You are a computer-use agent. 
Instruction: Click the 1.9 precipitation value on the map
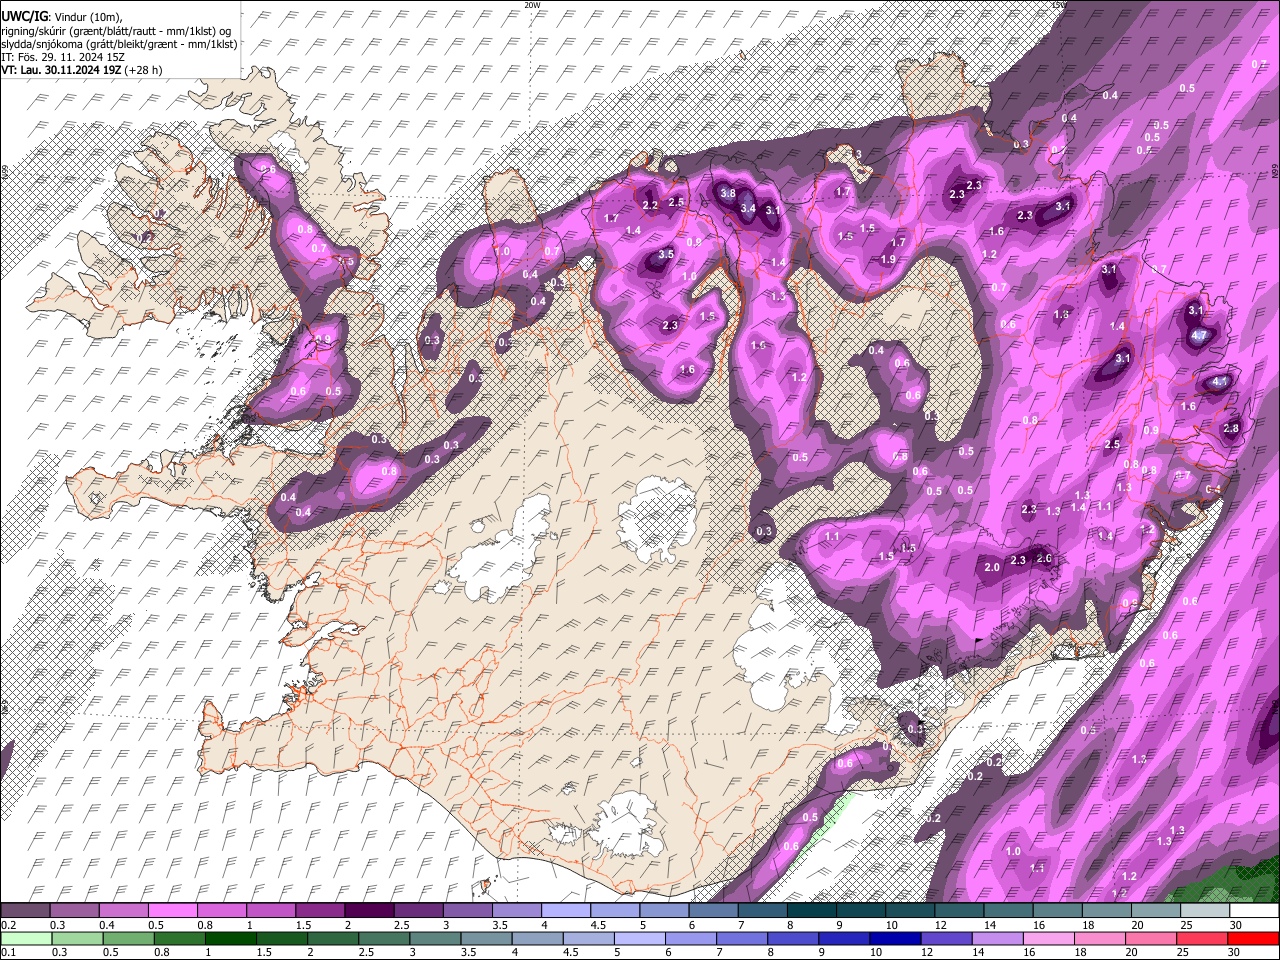(888, 259)
